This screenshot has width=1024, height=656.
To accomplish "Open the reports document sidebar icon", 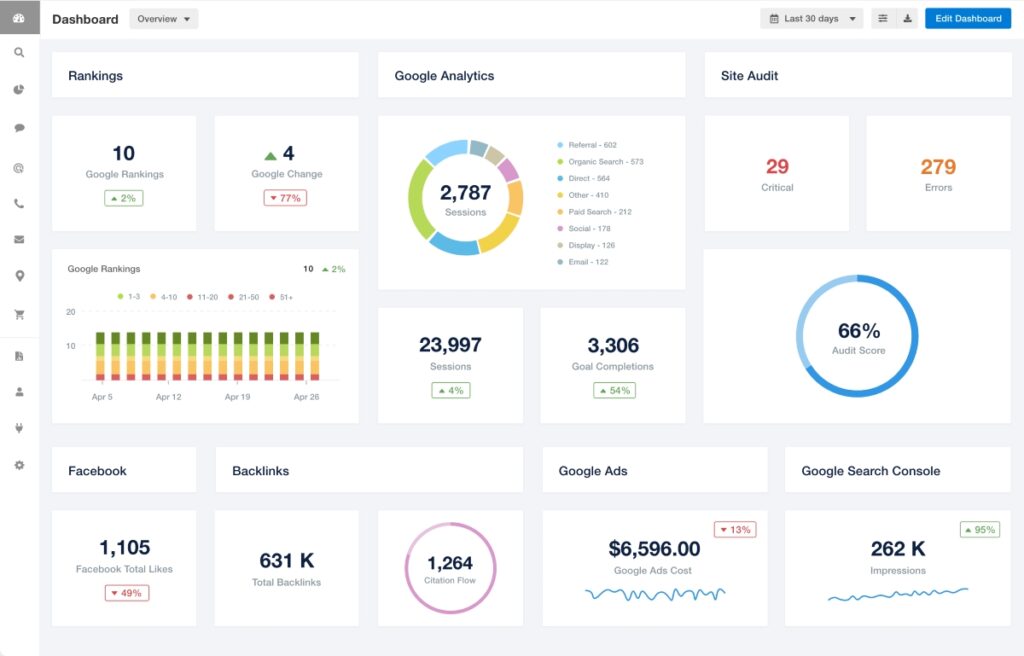I will [x=19, y=356].
